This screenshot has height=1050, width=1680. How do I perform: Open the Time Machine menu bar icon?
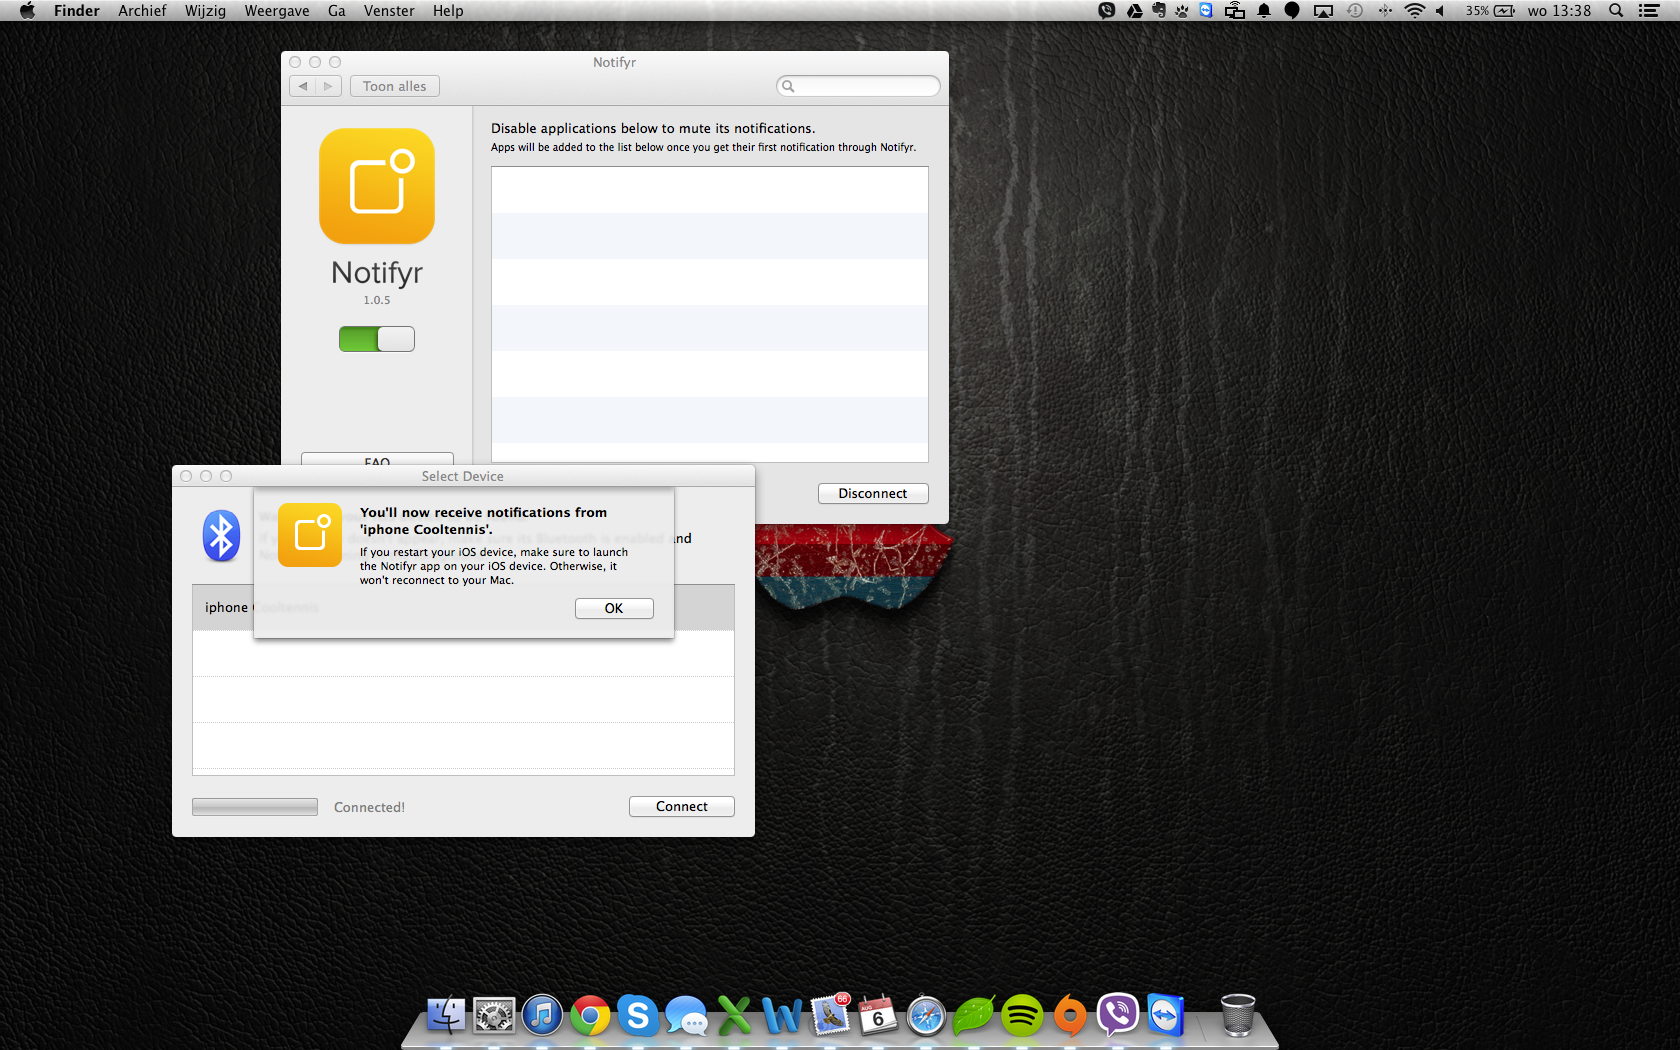click(1355, 11)
